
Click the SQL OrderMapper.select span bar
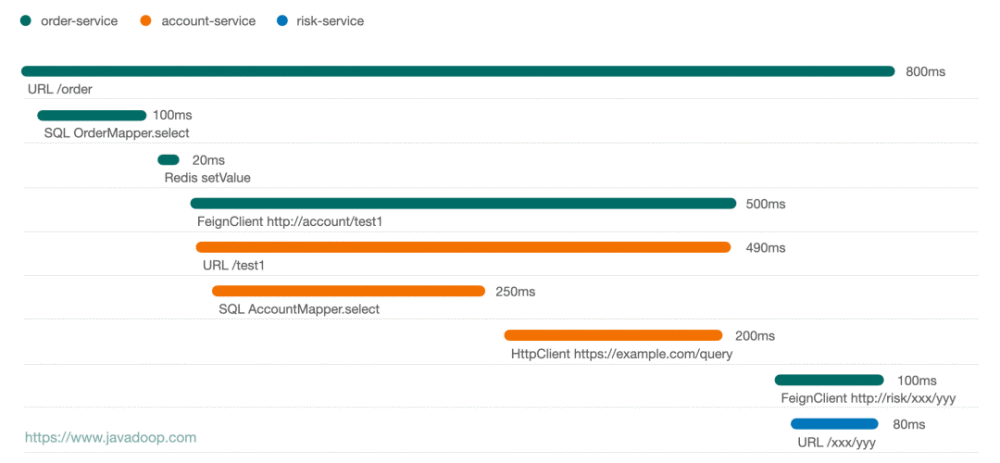[x=92, y=115]
